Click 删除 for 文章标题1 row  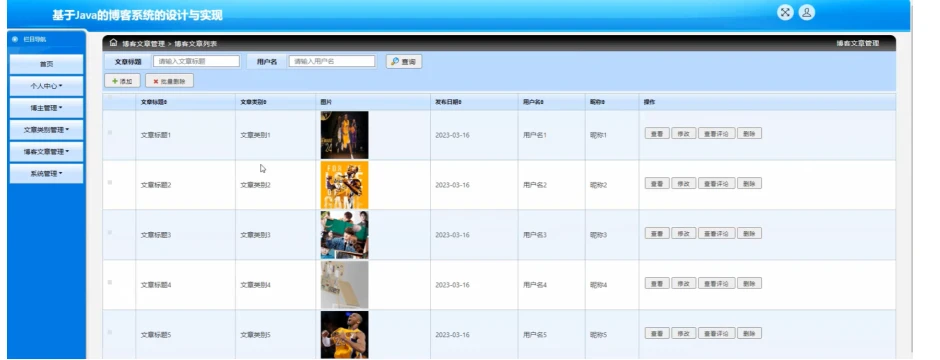(x=749, y=134)
